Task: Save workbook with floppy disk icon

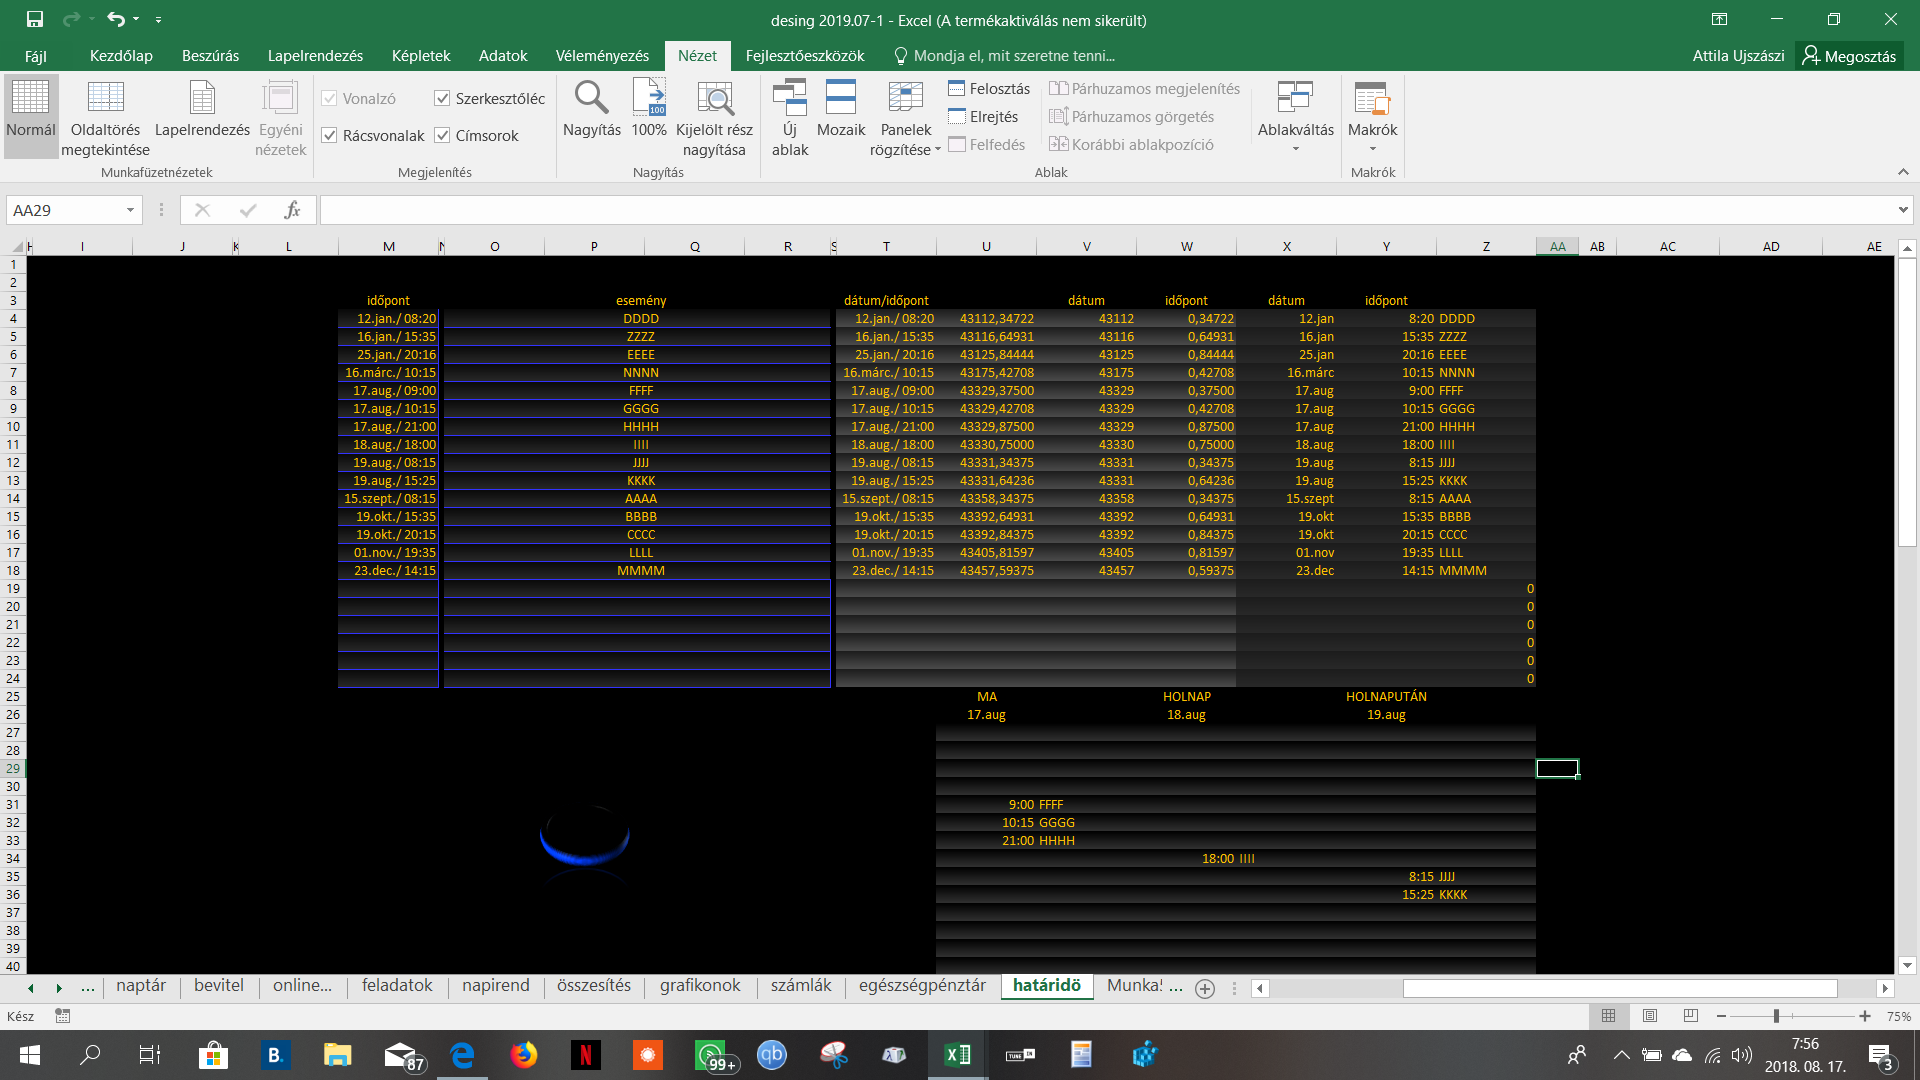Action: (35, 19)
